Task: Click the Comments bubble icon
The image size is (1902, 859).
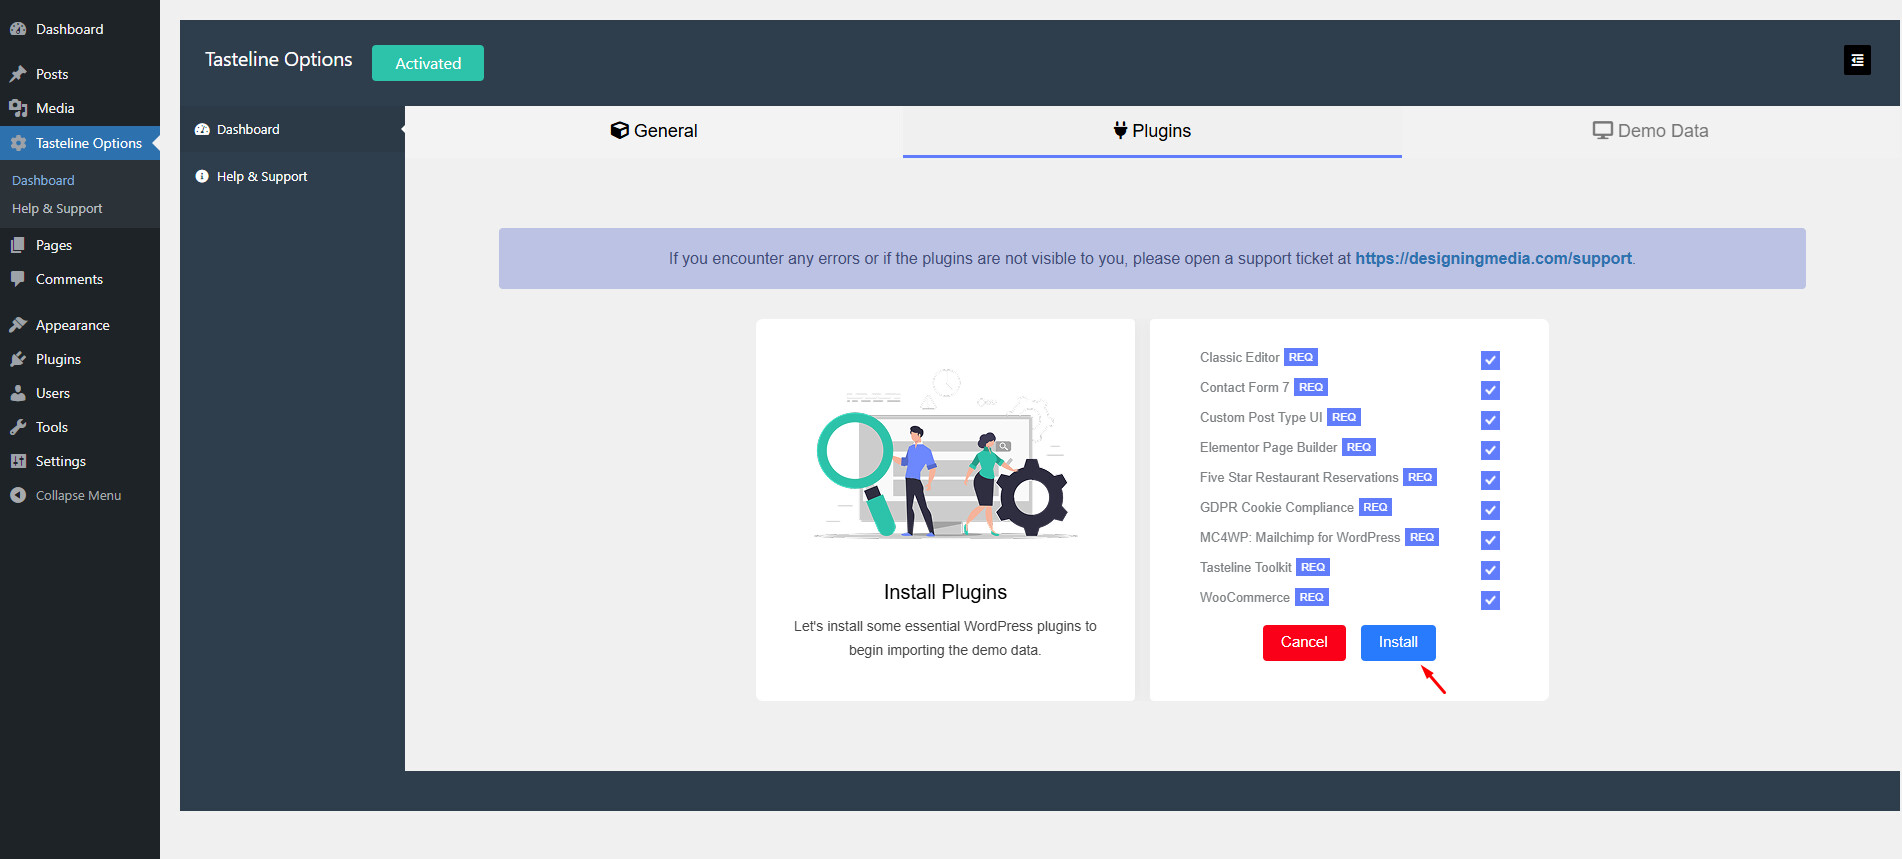Action: [x=18, y=279]
